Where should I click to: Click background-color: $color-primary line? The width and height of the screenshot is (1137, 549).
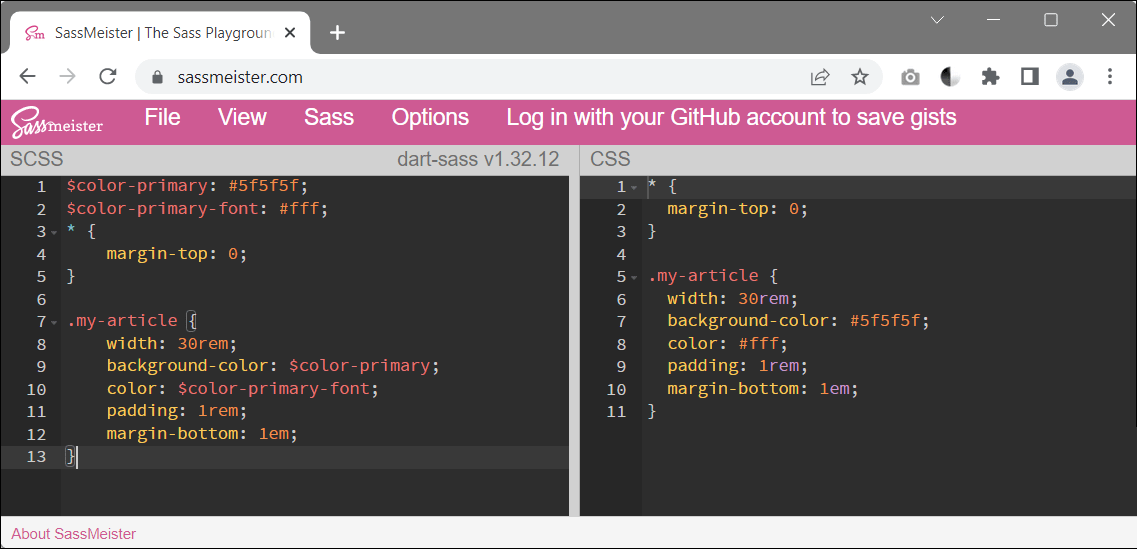pos(273,366)
